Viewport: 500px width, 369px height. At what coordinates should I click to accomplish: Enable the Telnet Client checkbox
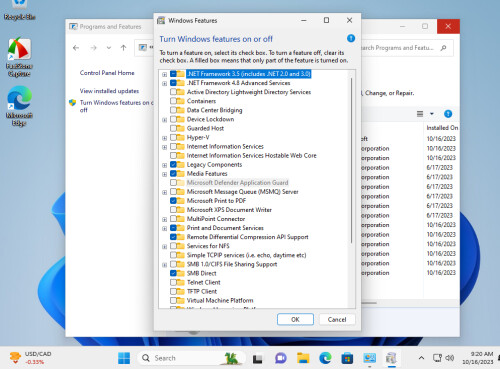[173, 282]
